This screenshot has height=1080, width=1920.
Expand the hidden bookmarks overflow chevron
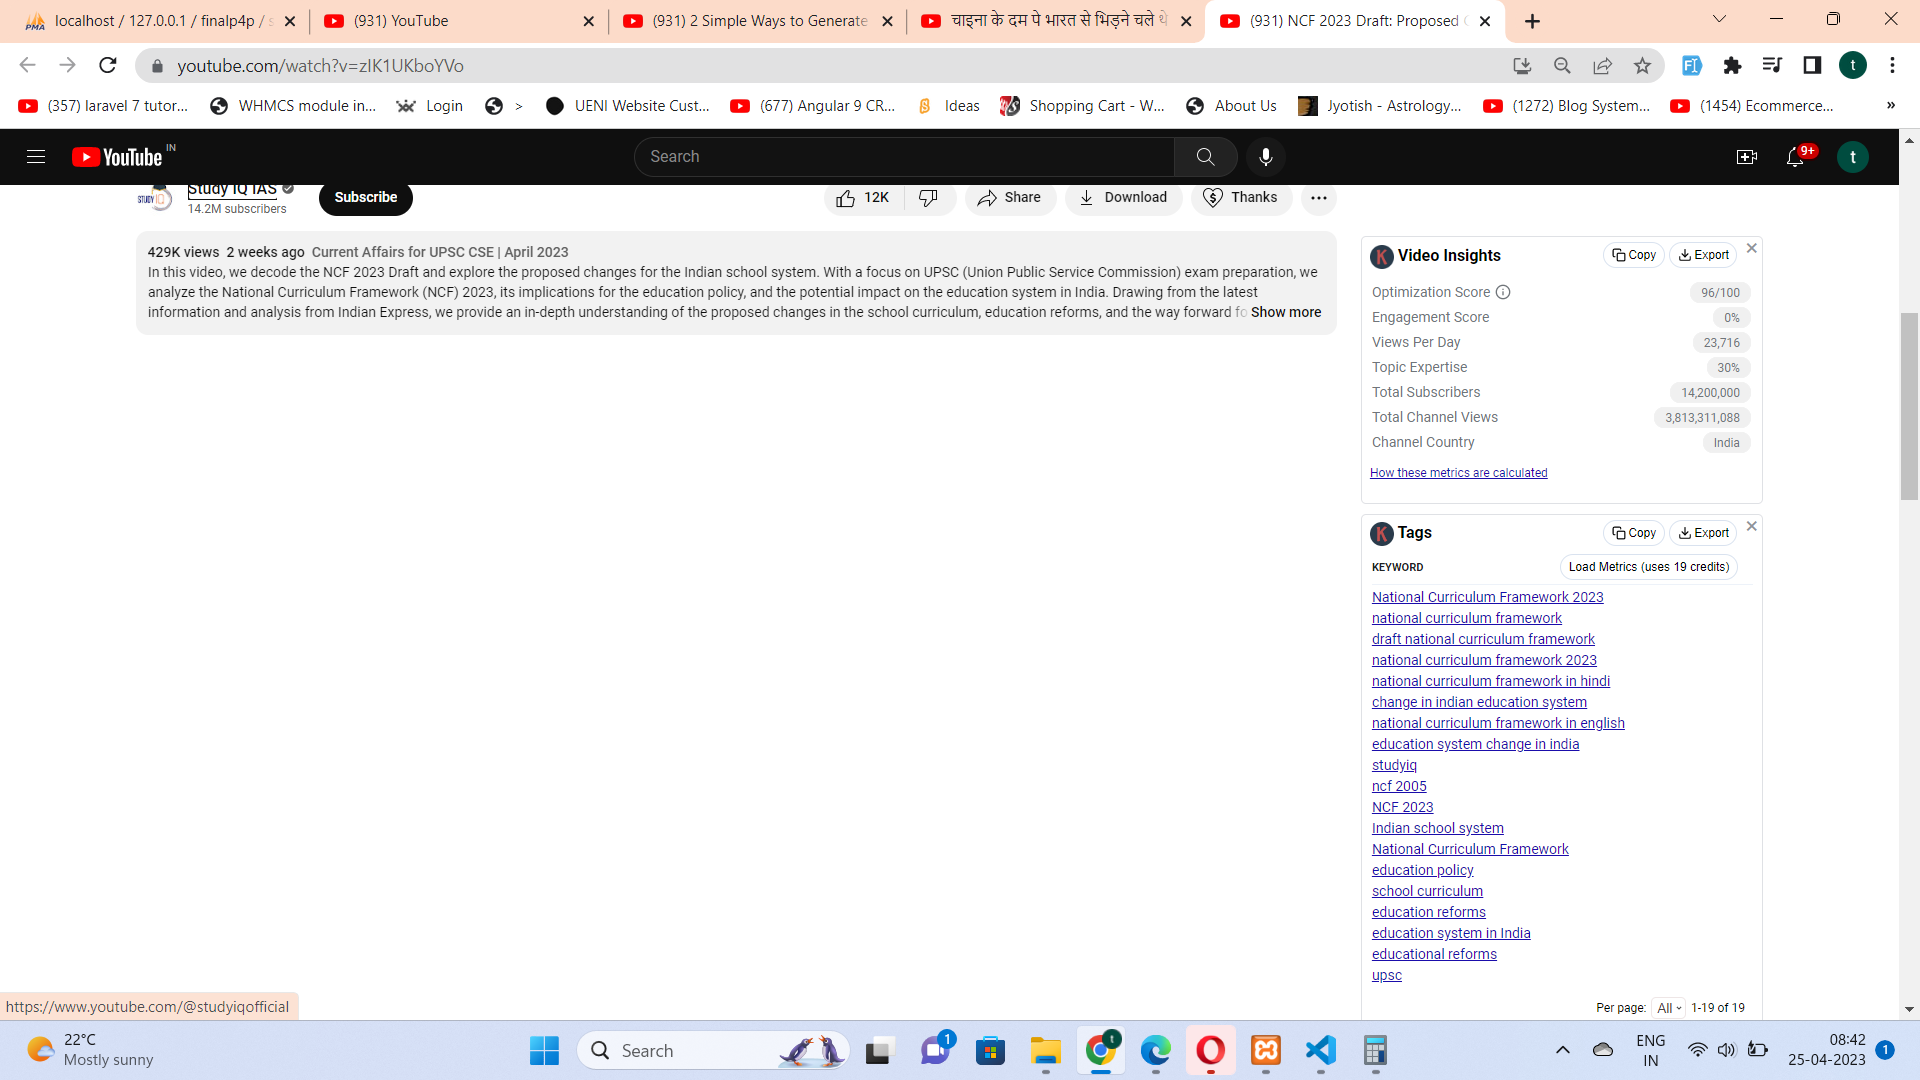pos(1890,106)
